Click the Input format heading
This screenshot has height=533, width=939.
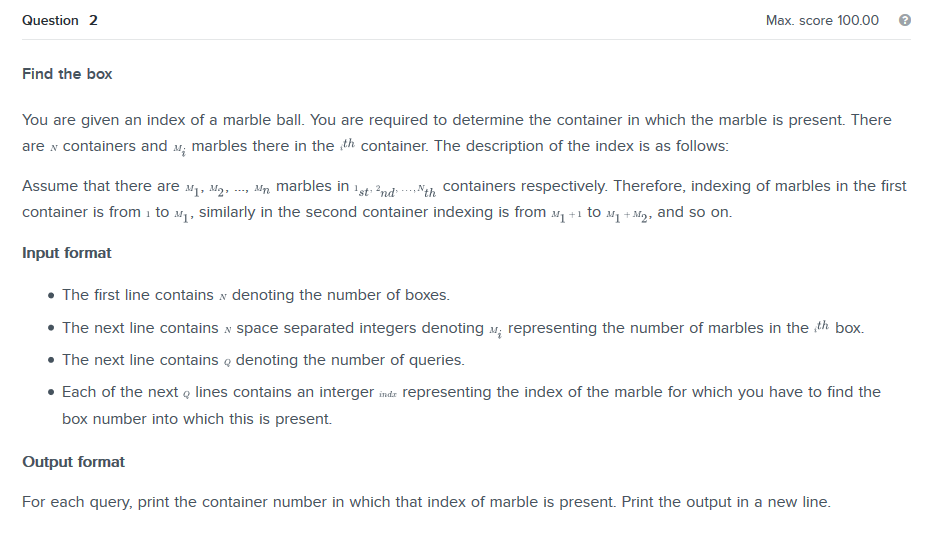click(x=66, y=253)
